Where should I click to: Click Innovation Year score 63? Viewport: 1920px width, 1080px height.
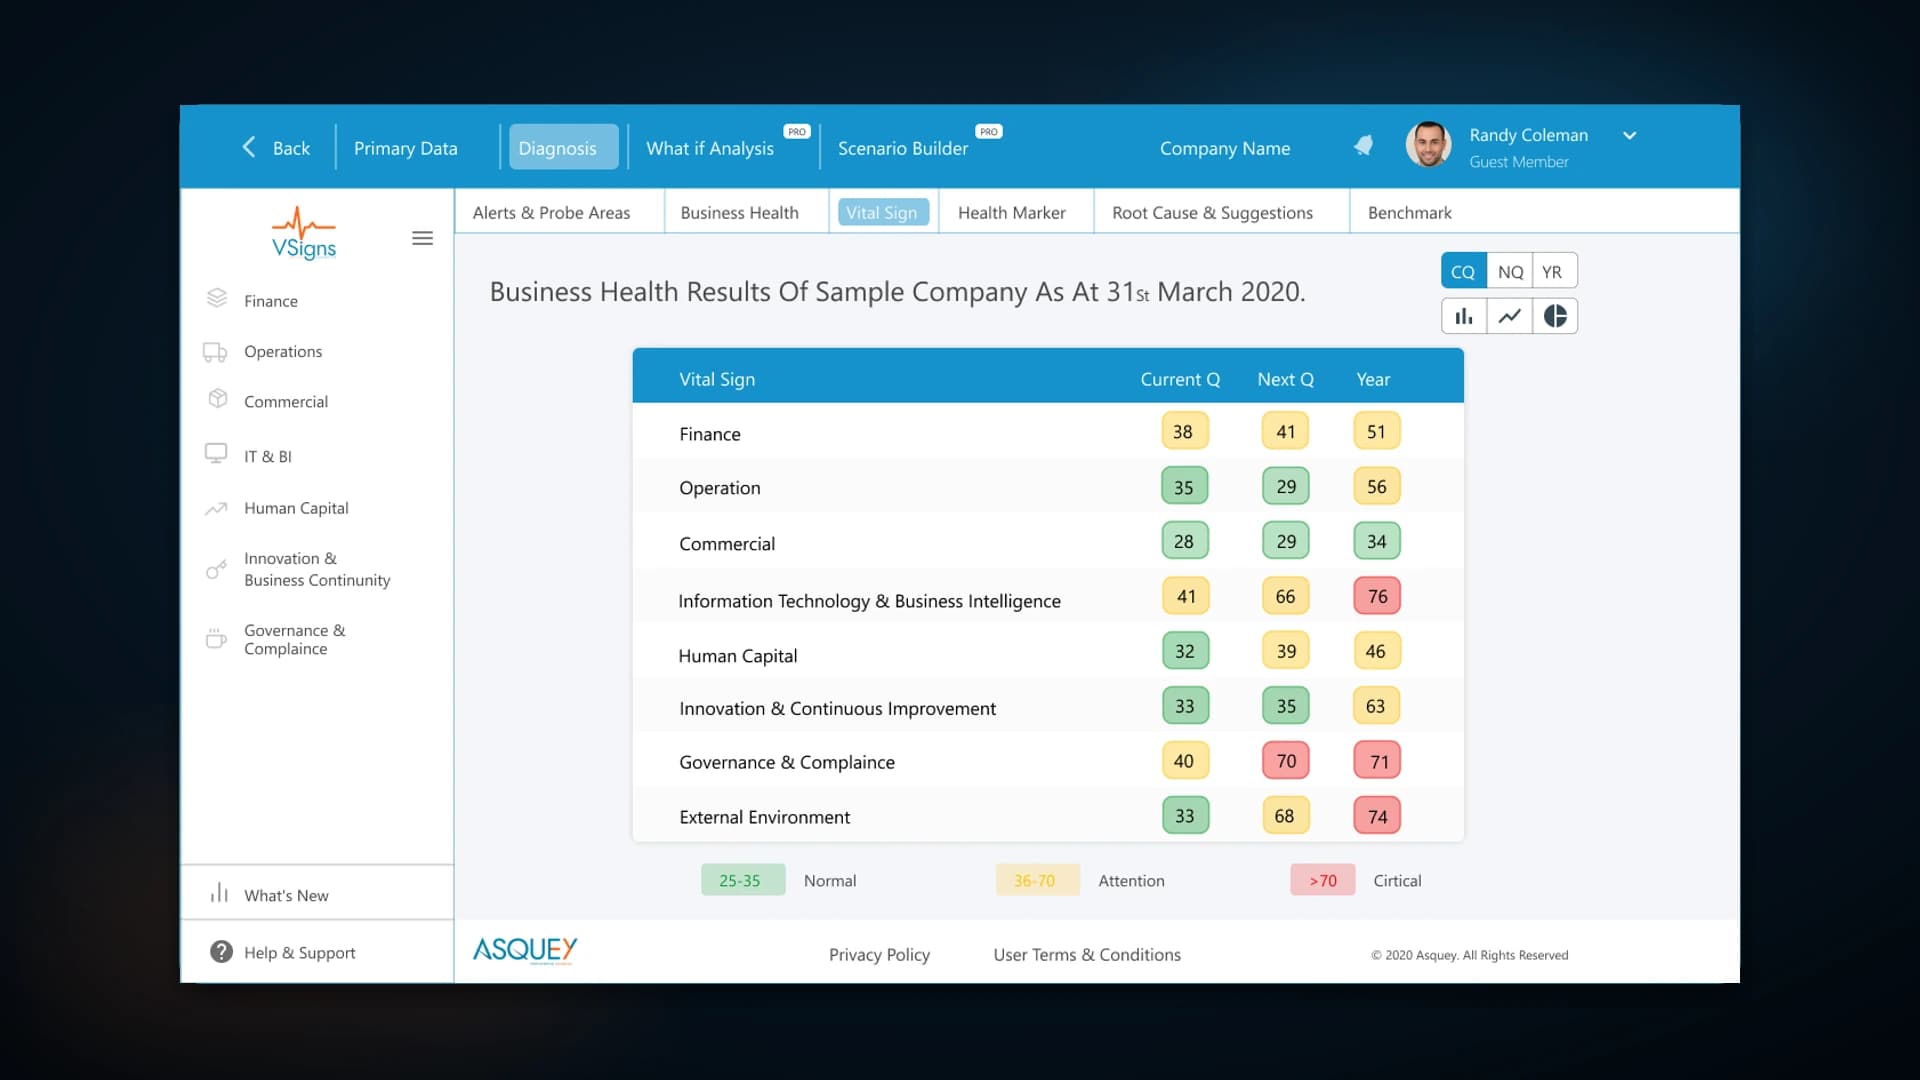1377,706
